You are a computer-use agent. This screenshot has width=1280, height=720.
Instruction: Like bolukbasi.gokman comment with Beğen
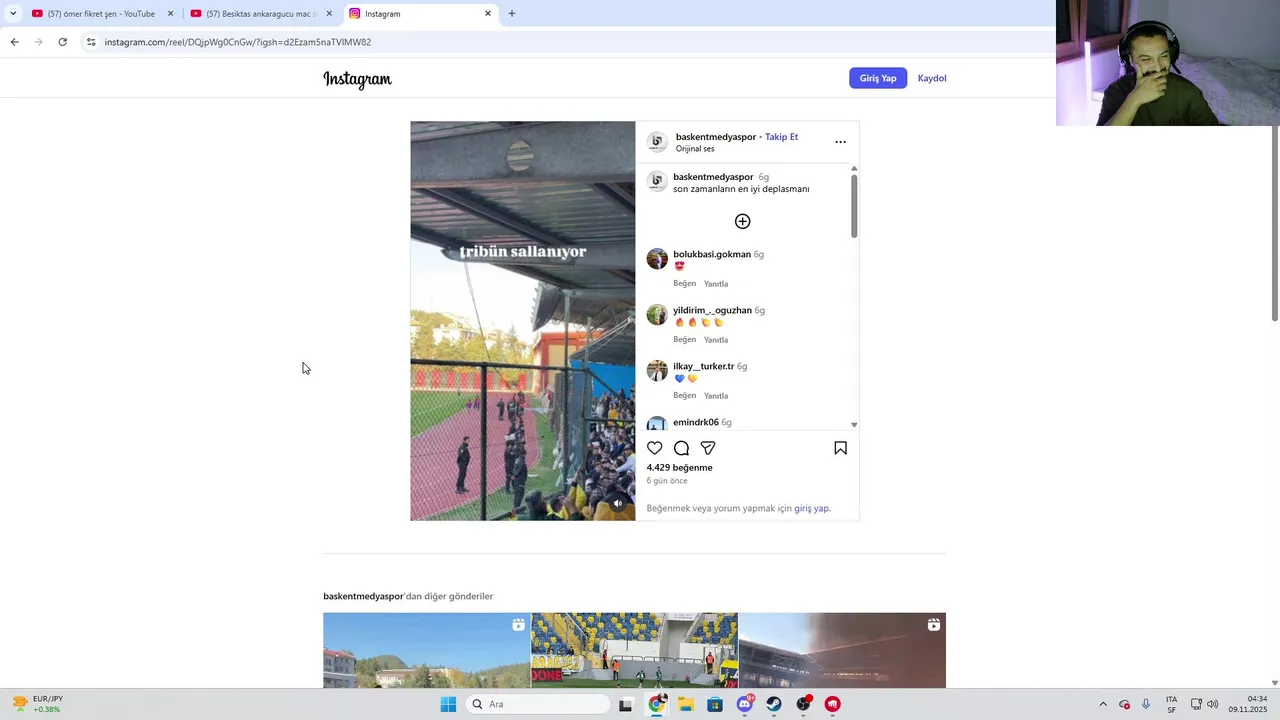tap(684, 284)
